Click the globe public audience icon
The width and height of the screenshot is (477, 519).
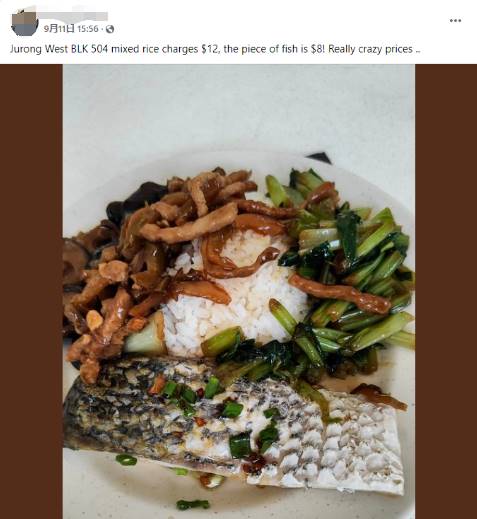coord(110,29)
